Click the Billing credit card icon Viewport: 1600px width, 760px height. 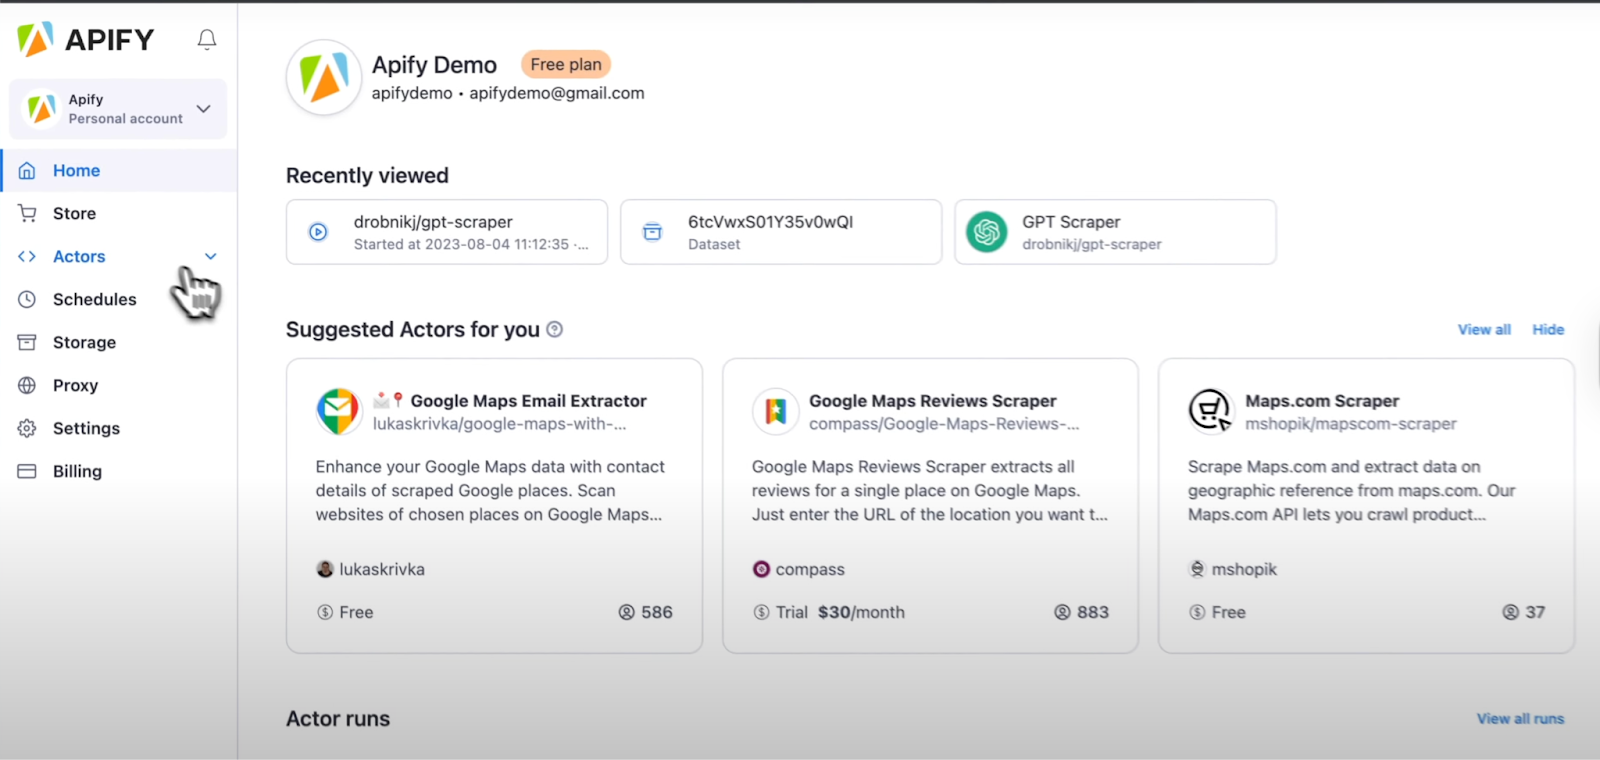27,471
